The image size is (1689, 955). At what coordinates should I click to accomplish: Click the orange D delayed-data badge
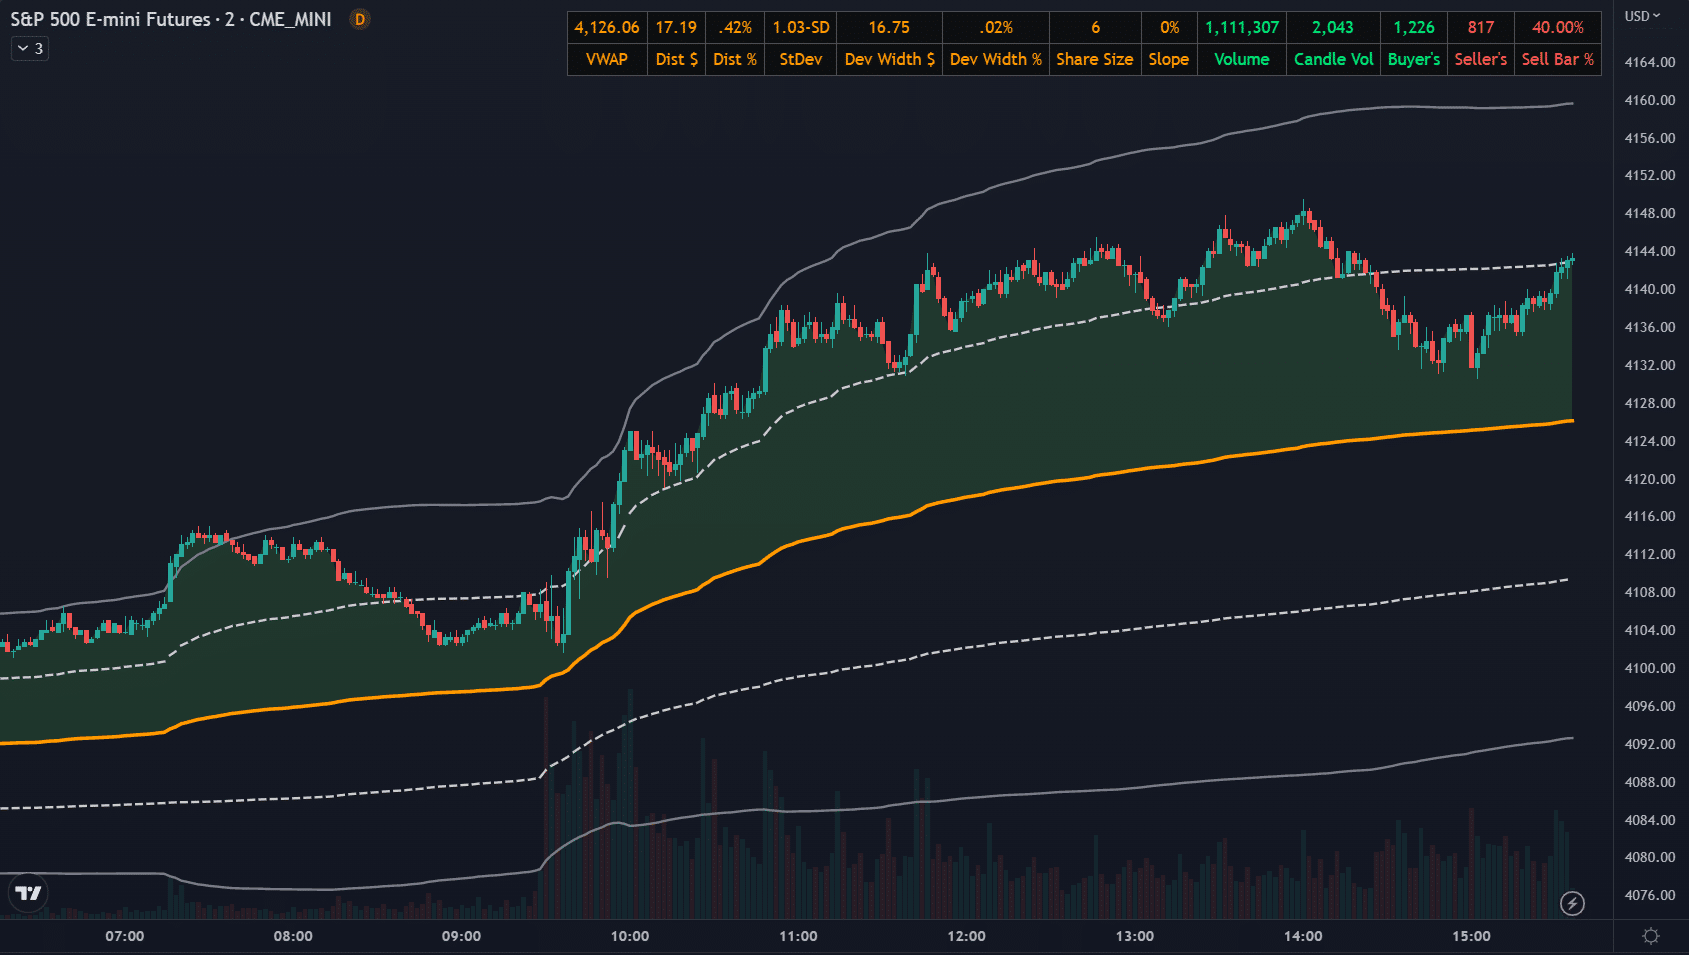click(360, 19)
